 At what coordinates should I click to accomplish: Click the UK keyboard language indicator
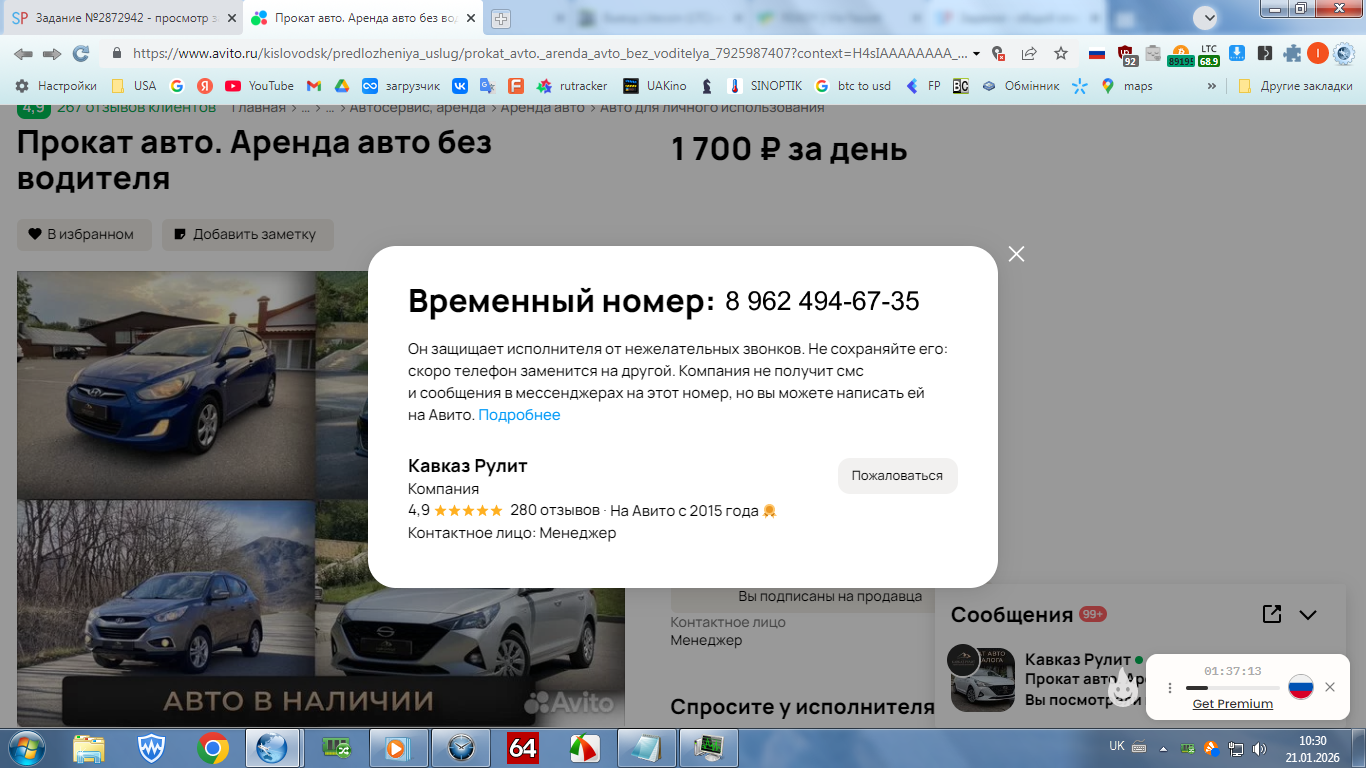1117,746
